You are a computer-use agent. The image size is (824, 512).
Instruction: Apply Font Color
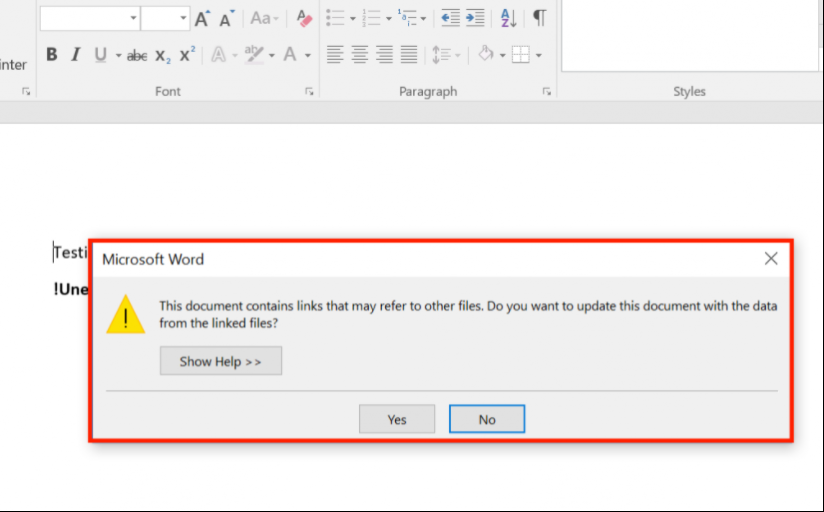290,55
